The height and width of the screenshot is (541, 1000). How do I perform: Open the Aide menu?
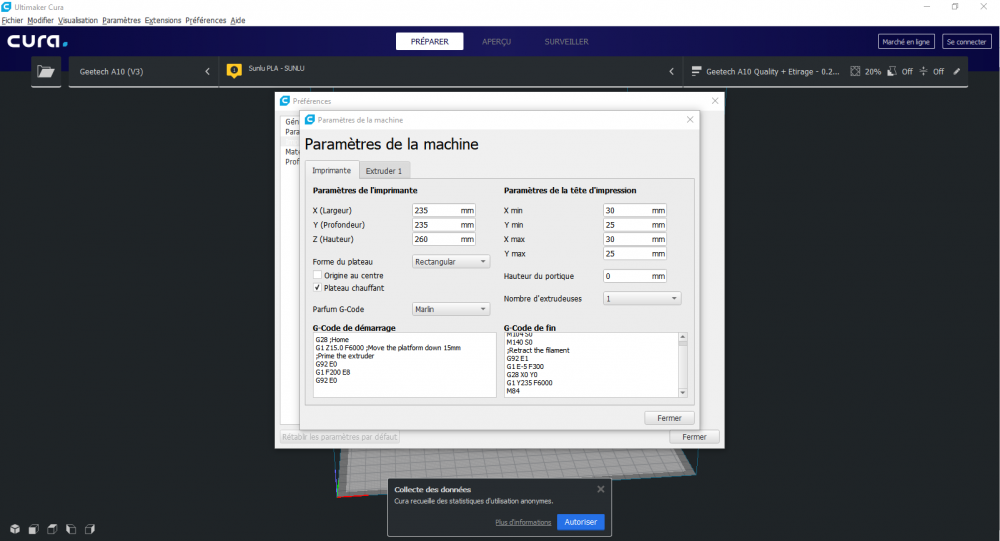(238, 20)
